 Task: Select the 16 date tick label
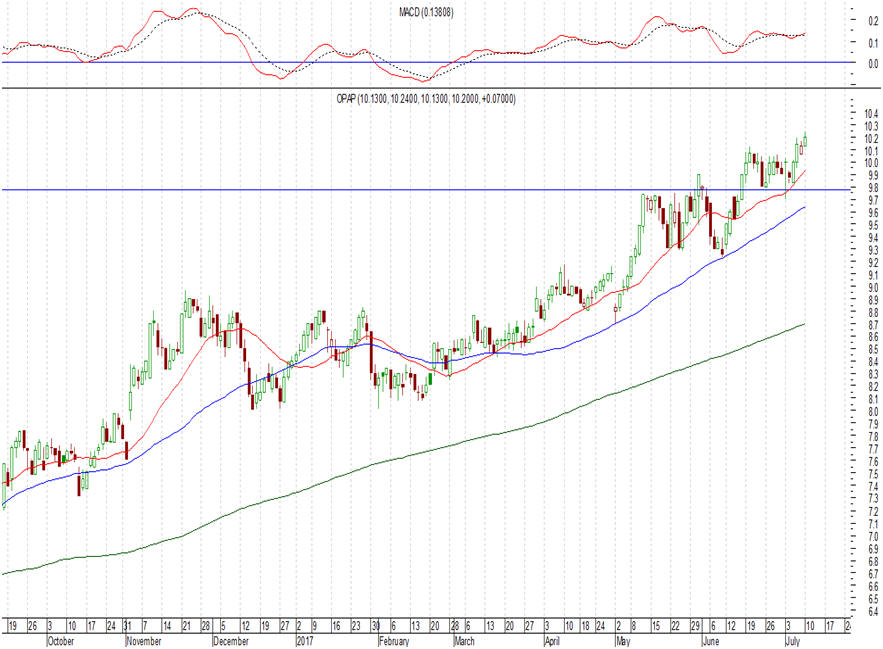click(336, 626)
